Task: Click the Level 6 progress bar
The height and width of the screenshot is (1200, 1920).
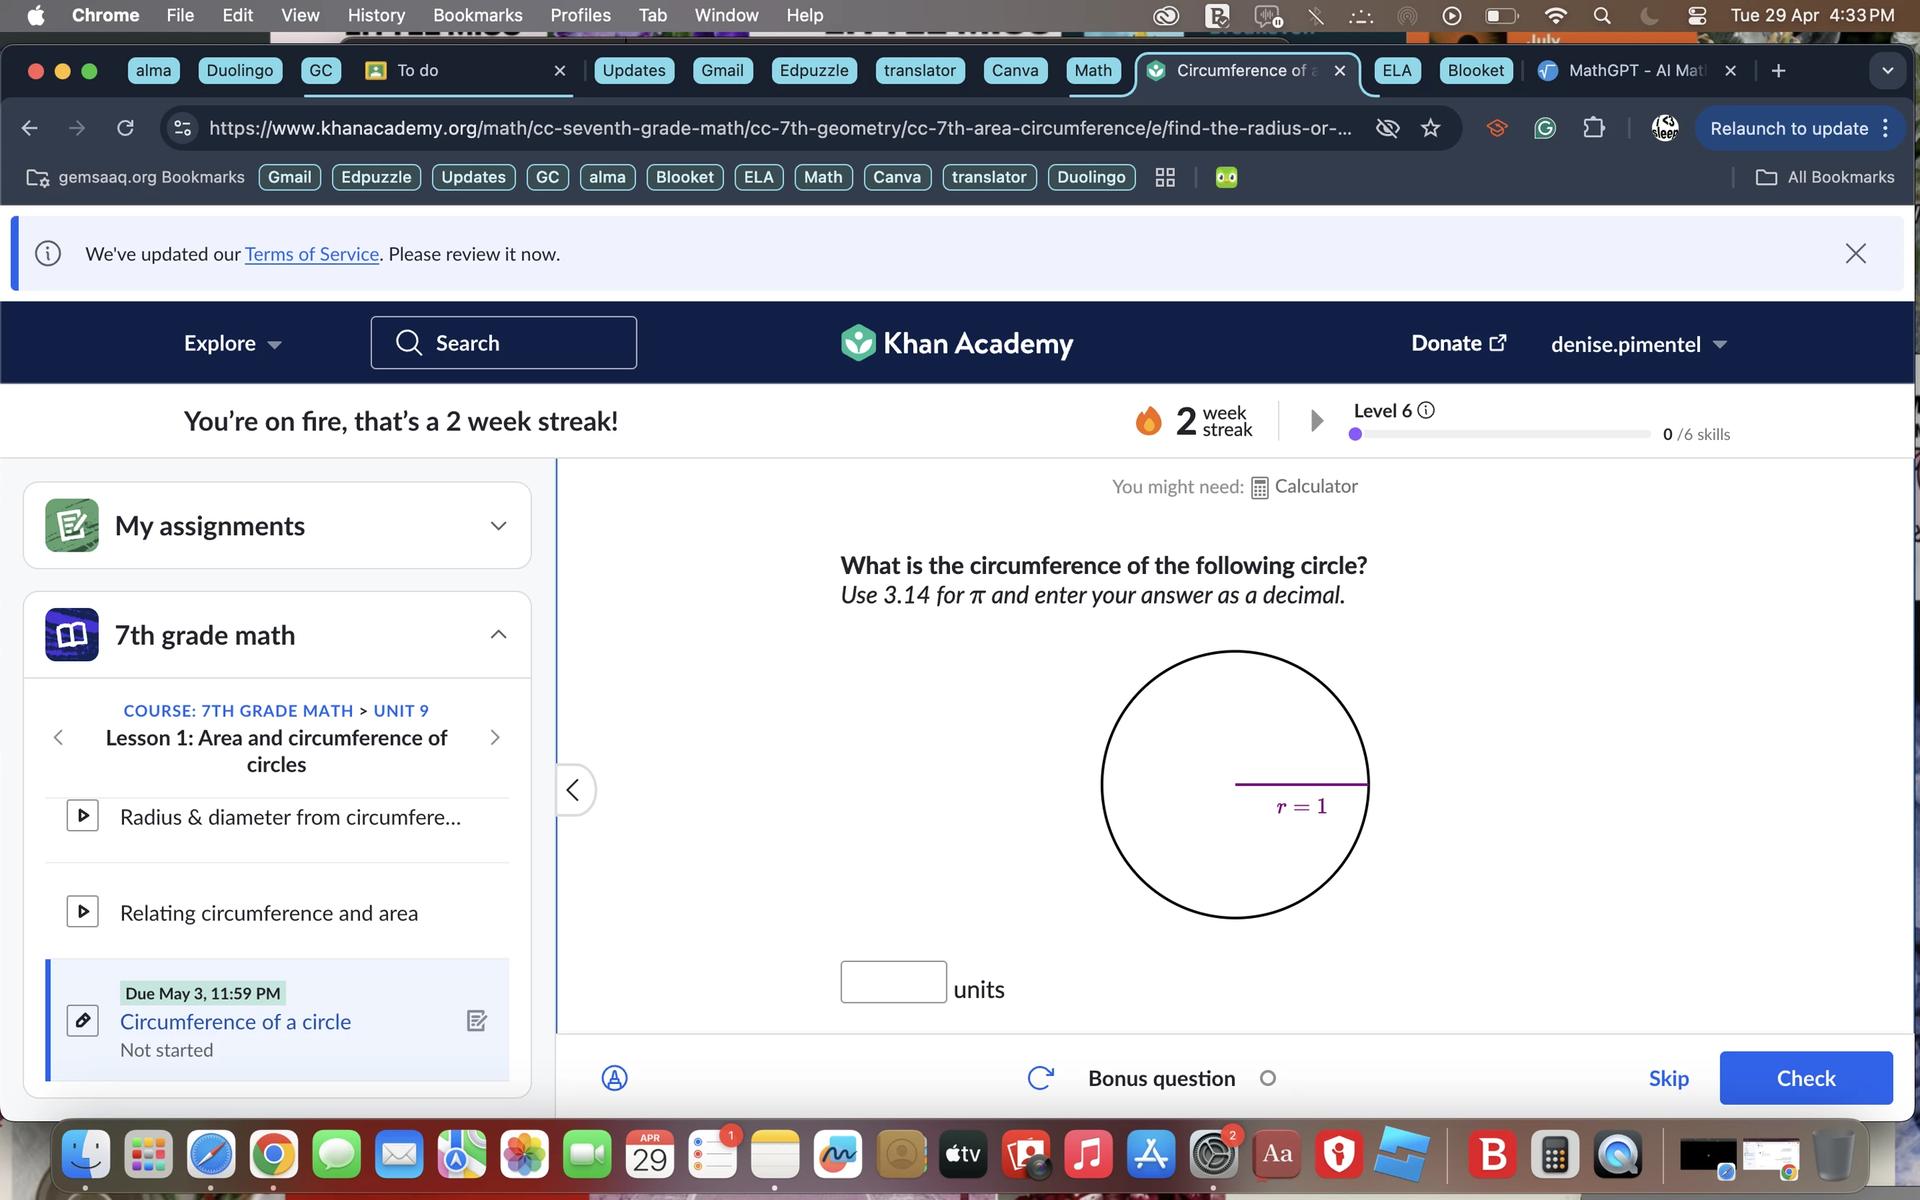Action: (1500, 434)
